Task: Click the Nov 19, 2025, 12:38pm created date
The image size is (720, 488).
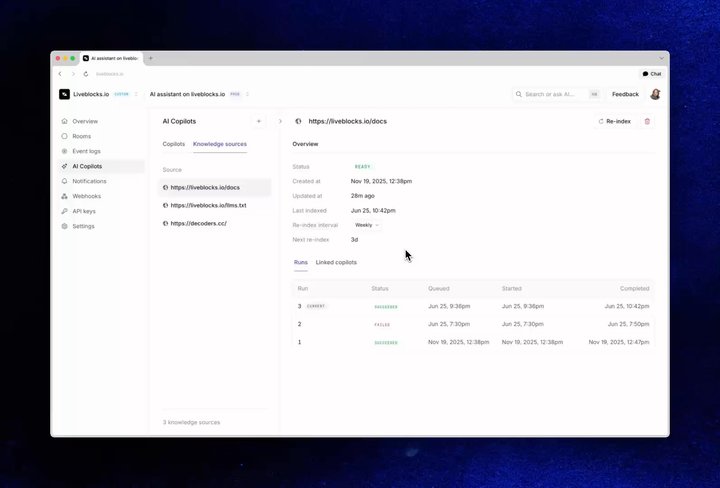Action: coord(381,181)
